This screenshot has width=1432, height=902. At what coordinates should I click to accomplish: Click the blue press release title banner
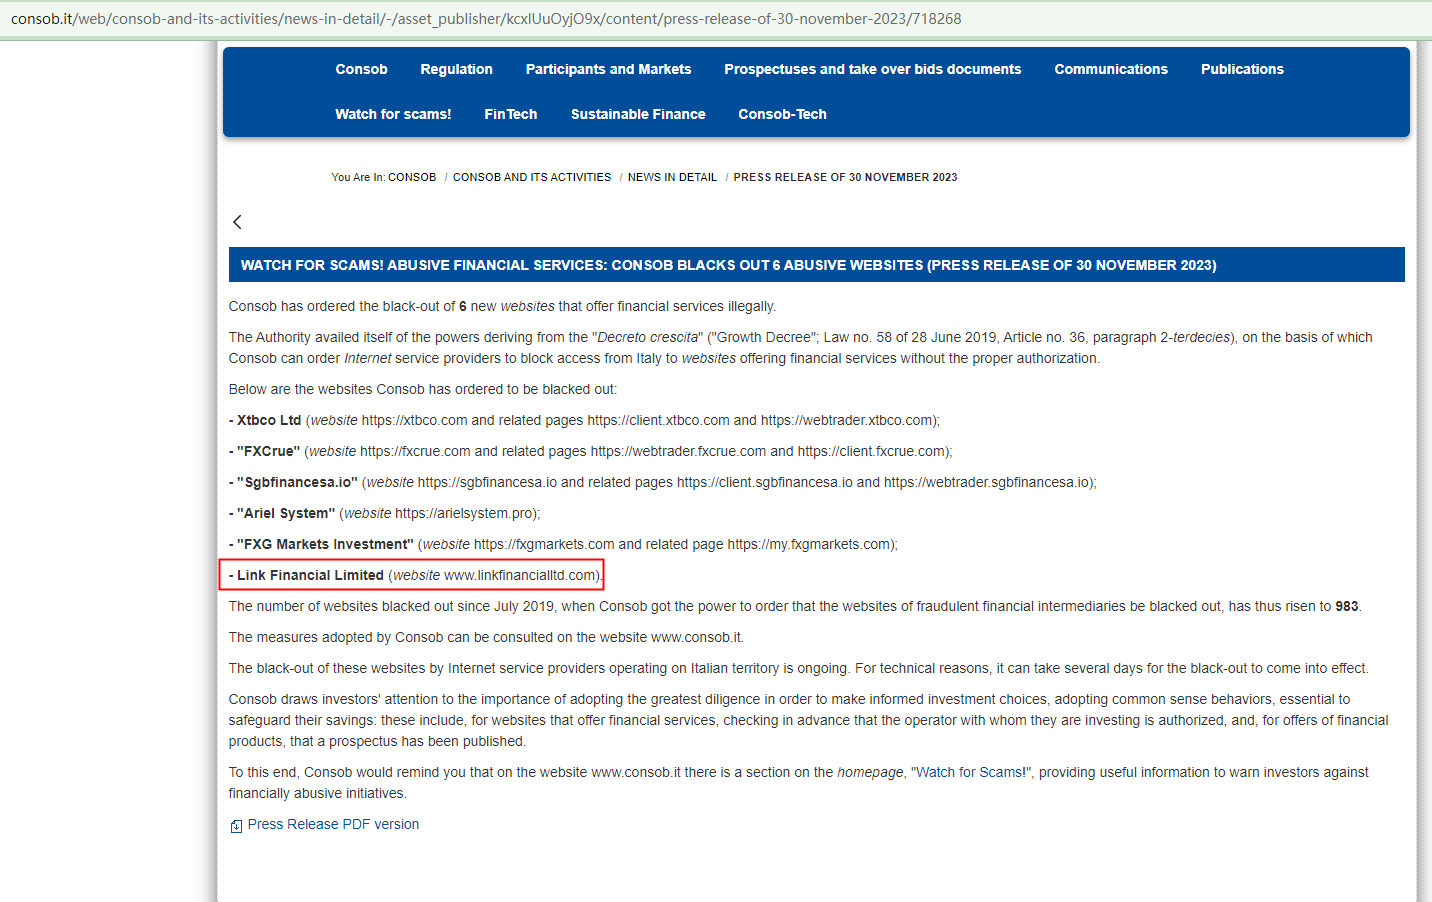[x=816, y=265]
